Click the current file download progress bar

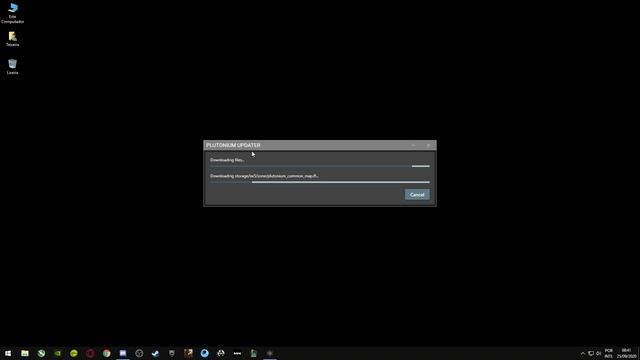coord(320,182)
